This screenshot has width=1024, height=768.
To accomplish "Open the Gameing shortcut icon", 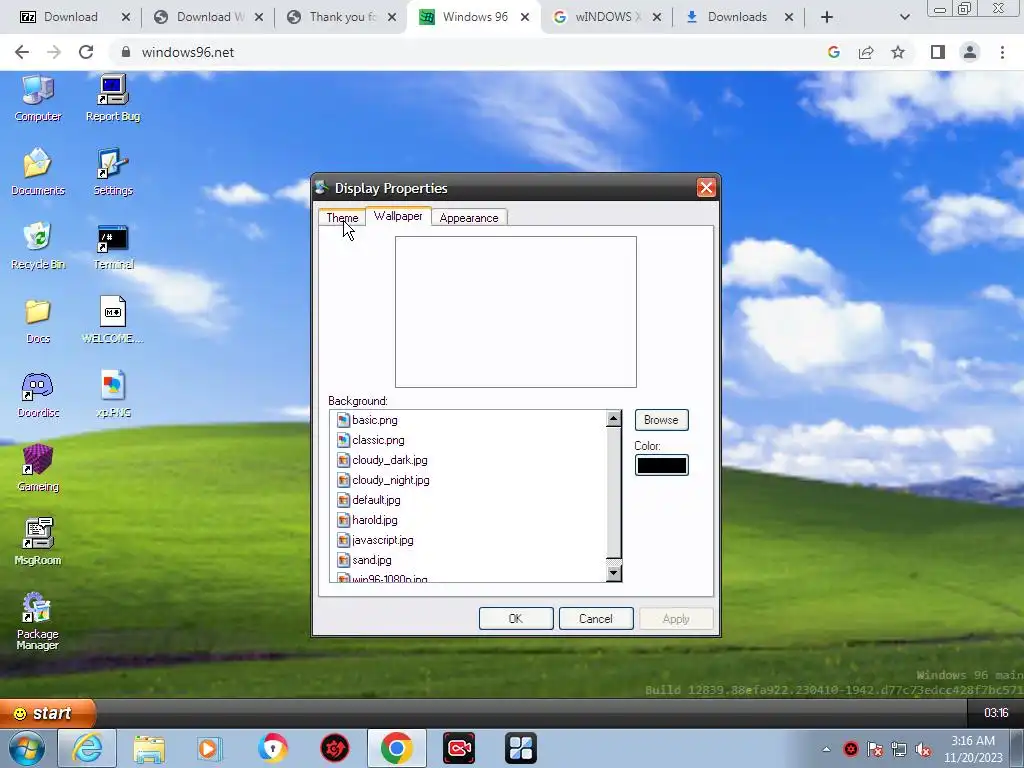I will (x=37, y=468).
